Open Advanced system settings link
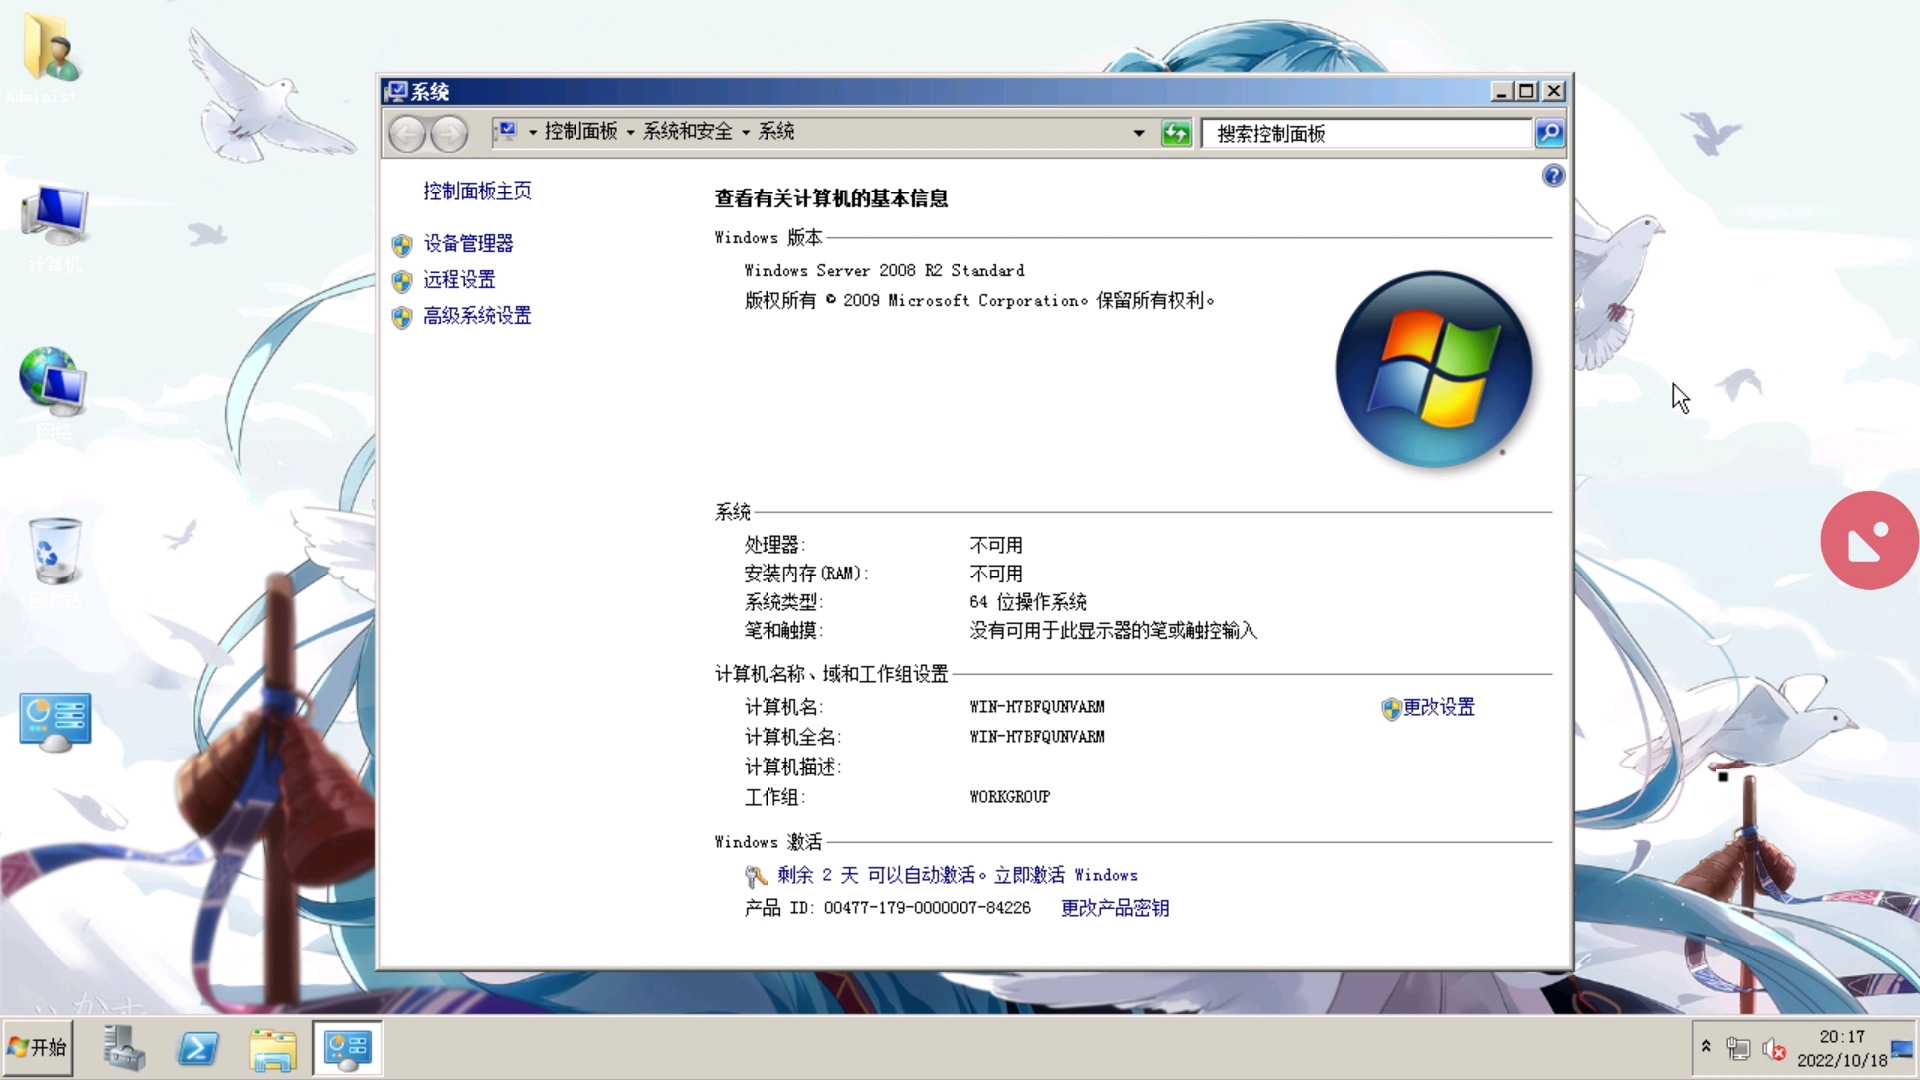1920x1080 pixels. click(x=477, y=315)
